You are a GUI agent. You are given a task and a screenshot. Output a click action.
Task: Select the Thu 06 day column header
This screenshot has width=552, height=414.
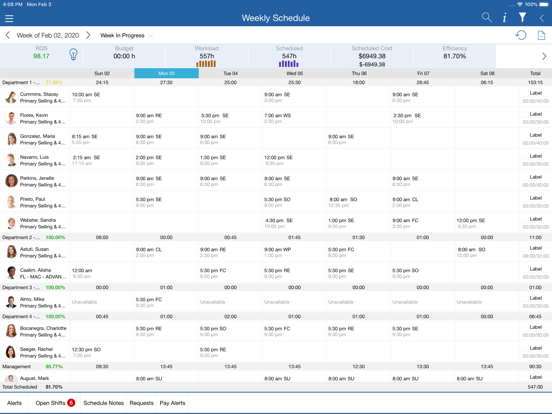coord(359,73)
